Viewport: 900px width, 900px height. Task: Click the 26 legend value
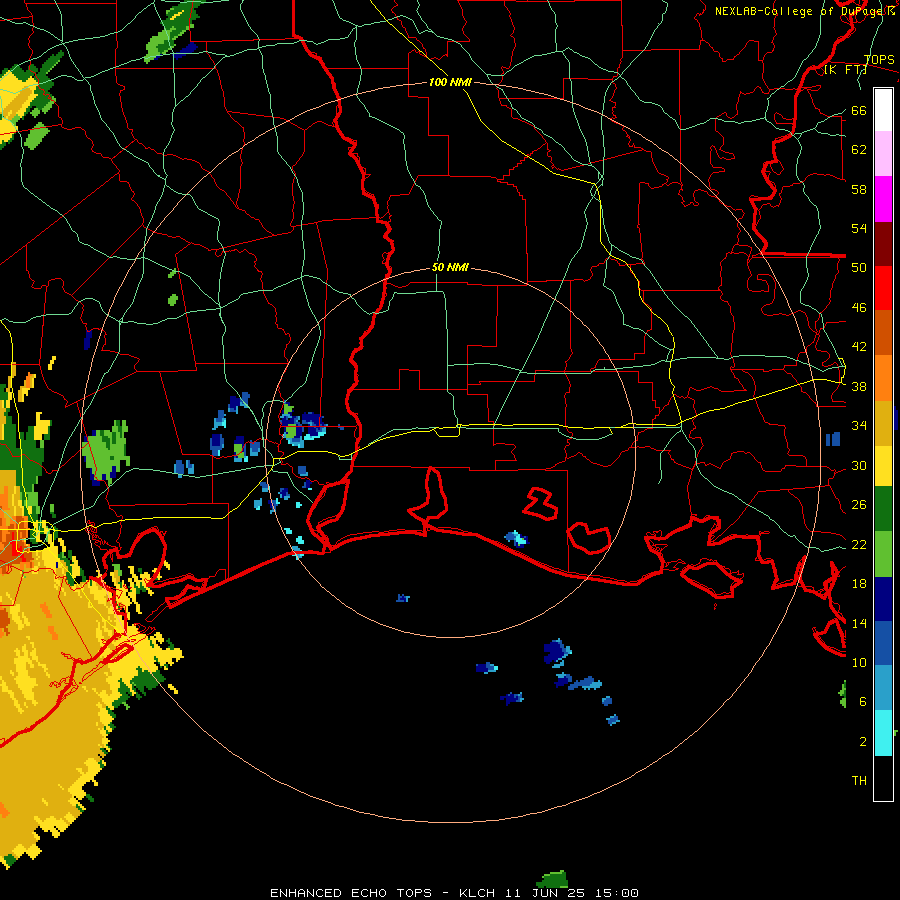(x=859, y=505)
